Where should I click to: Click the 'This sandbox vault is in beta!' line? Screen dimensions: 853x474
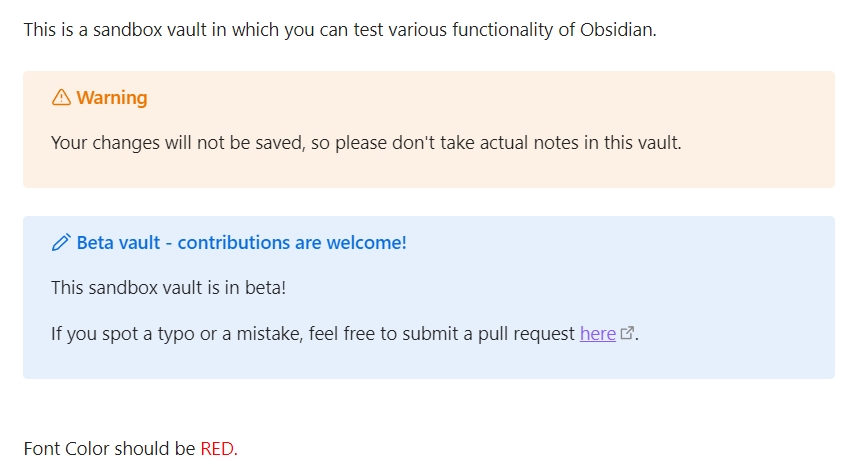point(169,287)
